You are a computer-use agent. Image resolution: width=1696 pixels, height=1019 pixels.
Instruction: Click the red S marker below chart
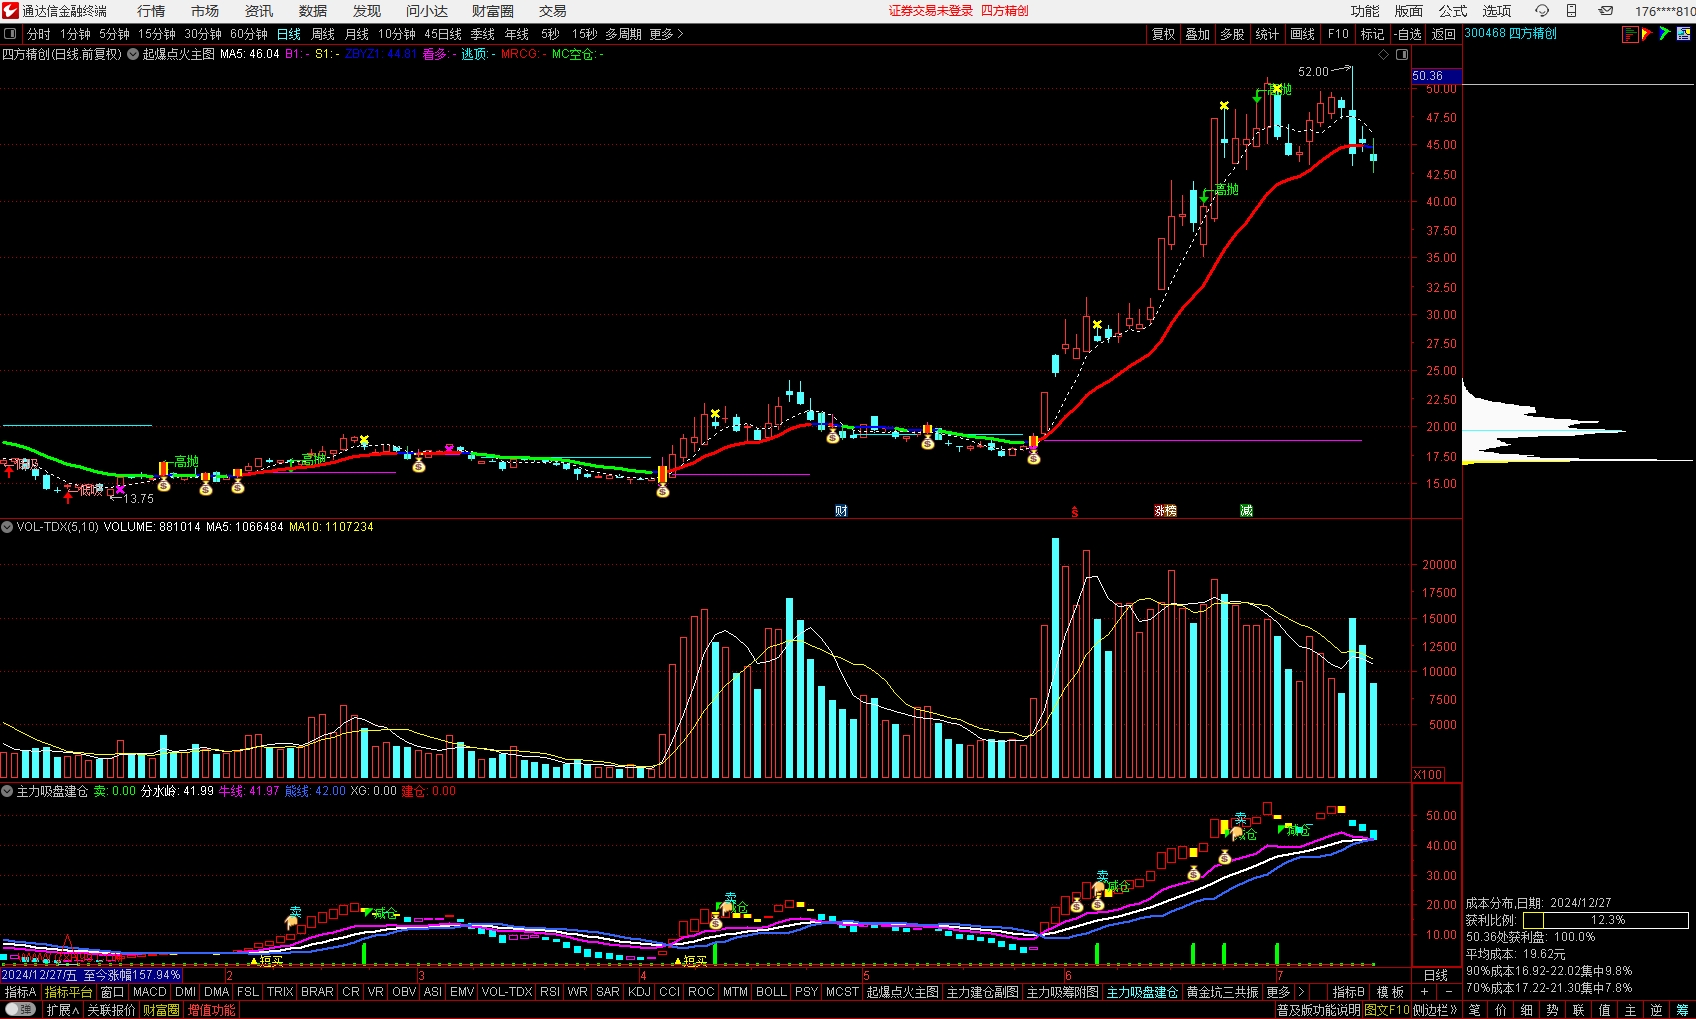coord(1075,512)
